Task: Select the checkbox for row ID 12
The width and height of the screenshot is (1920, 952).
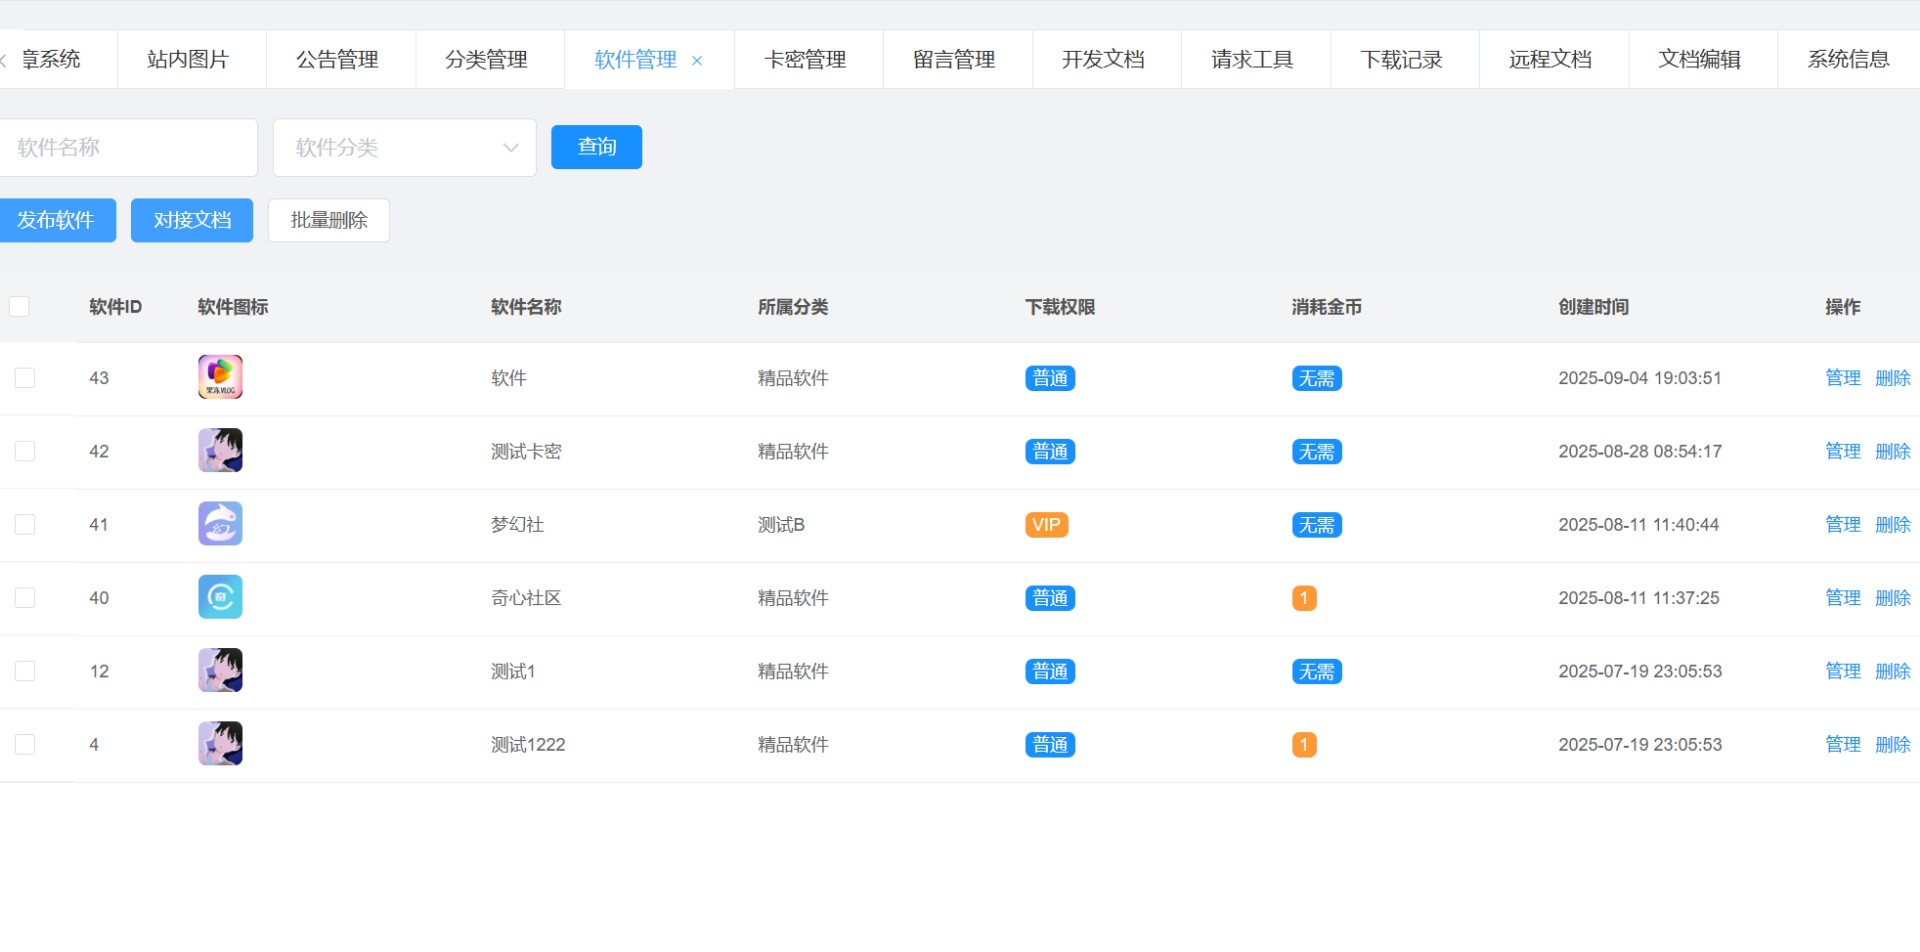Action: coord(25,671)
